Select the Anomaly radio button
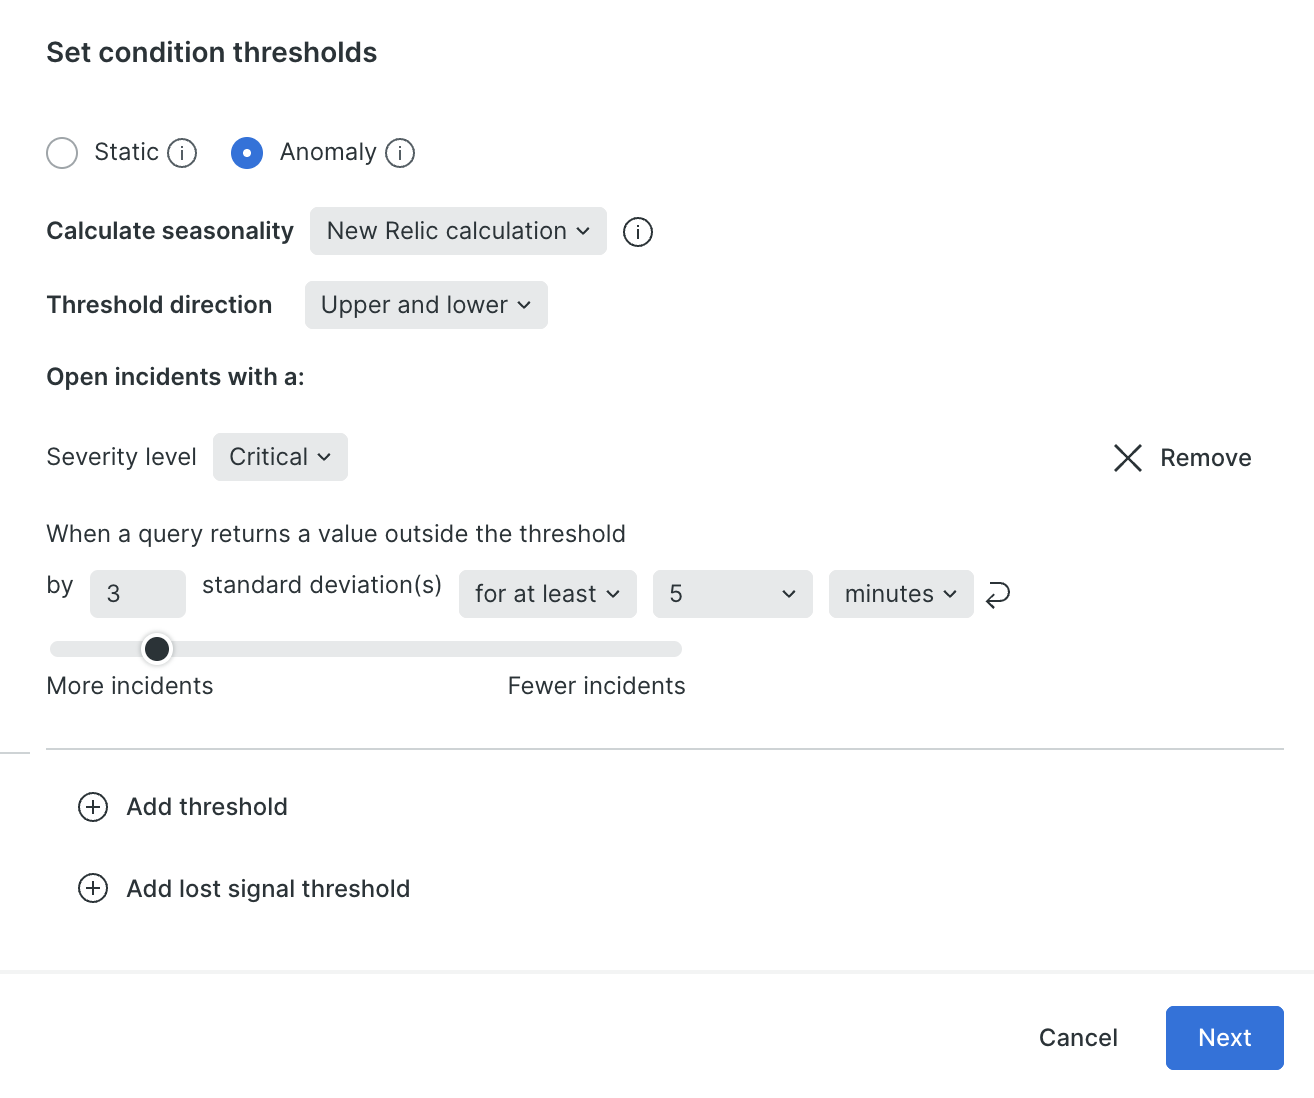 pos(247,153)
